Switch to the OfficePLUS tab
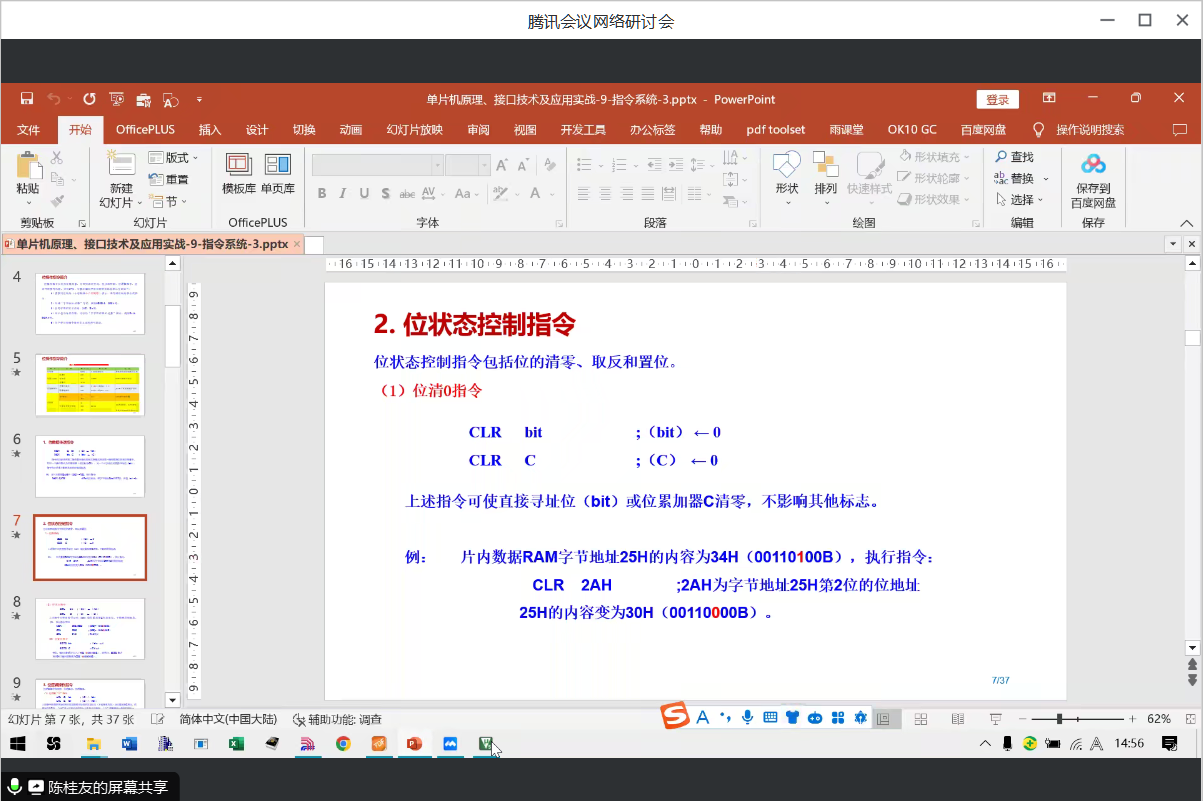Viewport: 1203px width, 801px height. pyautogui.click(x=145, y=130)
